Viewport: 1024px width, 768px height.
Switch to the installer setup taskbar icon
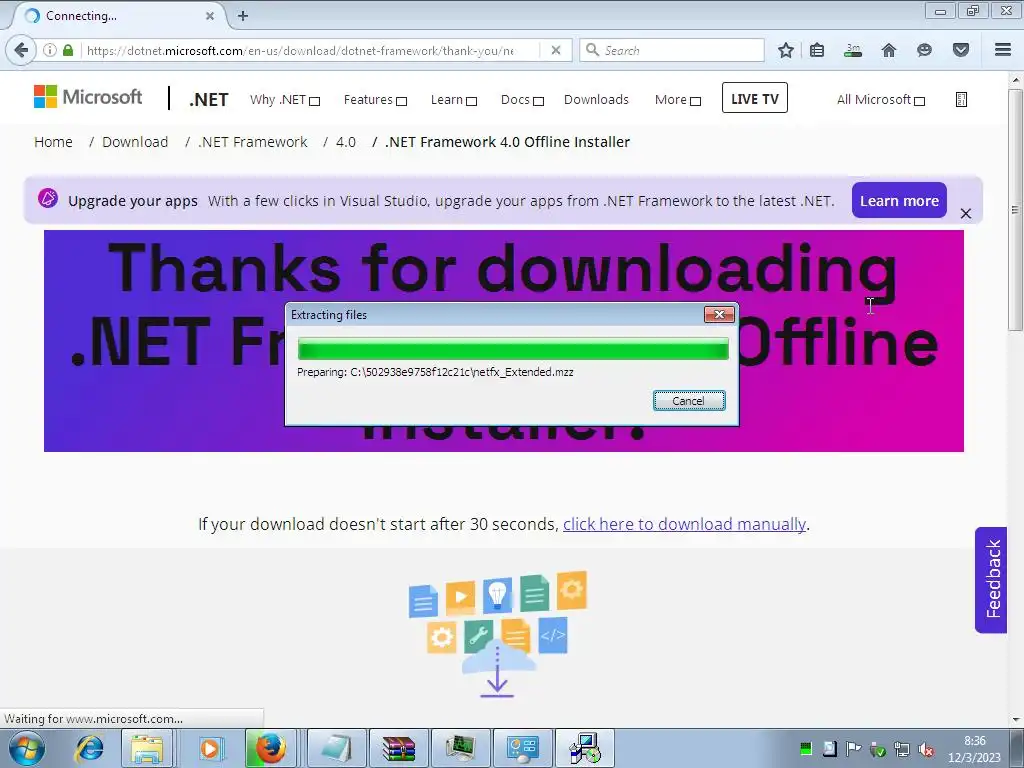coord(585,748)
